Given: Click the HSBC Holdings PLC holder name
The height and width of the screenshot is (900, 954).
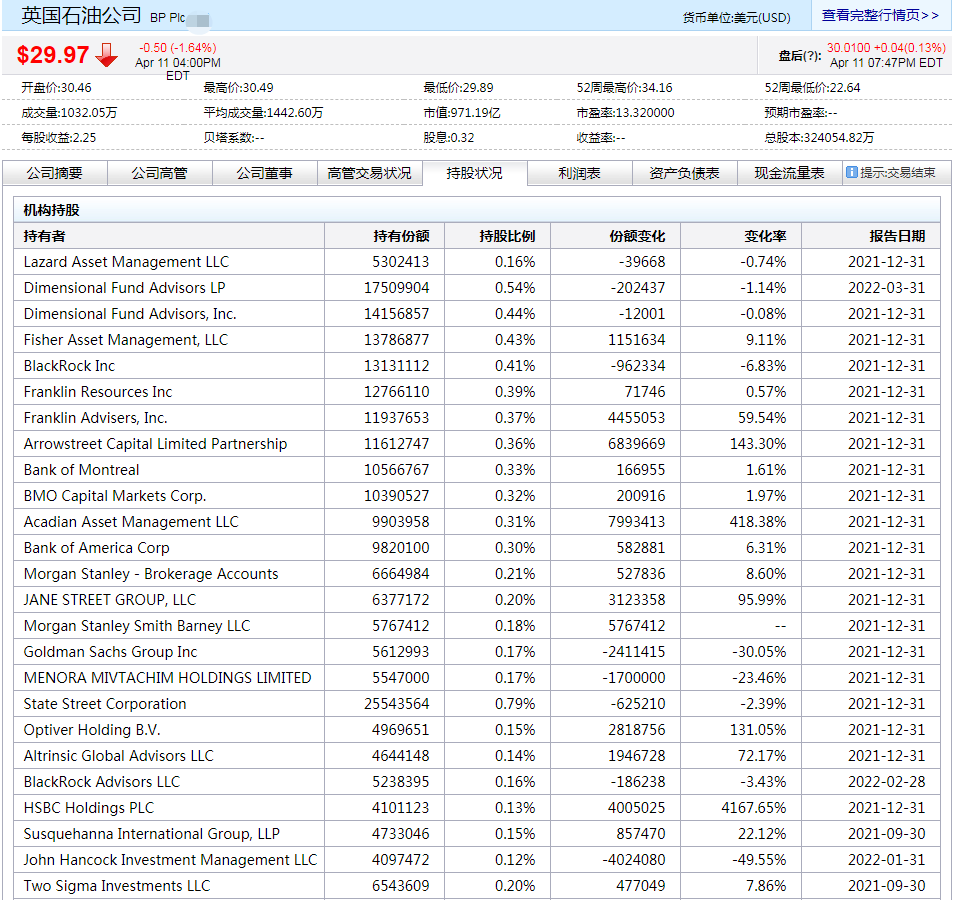Looking at the screenshot, I should (x=89, y=808).
